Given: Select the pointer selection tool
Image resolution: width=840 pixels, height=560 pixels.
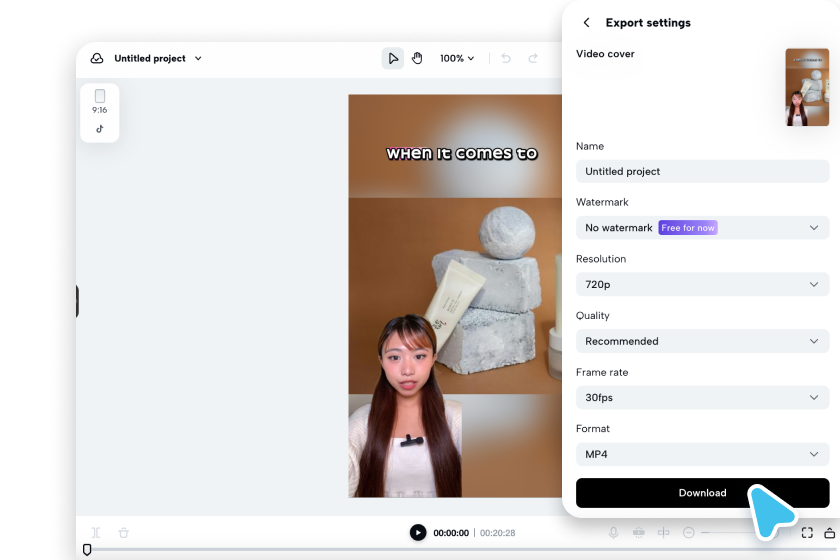Looking at the screenshot, I should click(x=393, y=58).
